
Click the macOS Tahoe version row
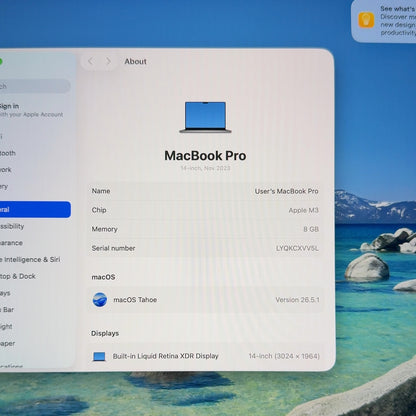pos(205,300)
